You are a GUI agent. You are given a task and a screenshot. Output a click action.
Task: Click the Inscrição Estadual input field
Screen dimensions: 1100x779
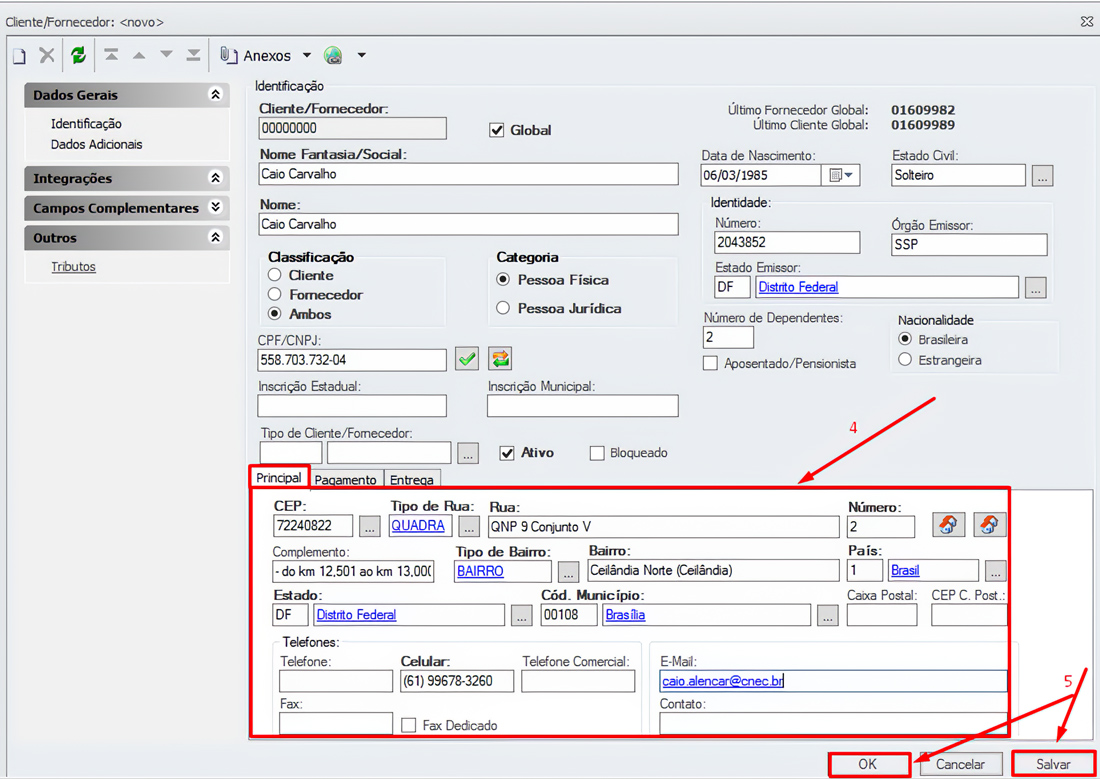[352, 406]
